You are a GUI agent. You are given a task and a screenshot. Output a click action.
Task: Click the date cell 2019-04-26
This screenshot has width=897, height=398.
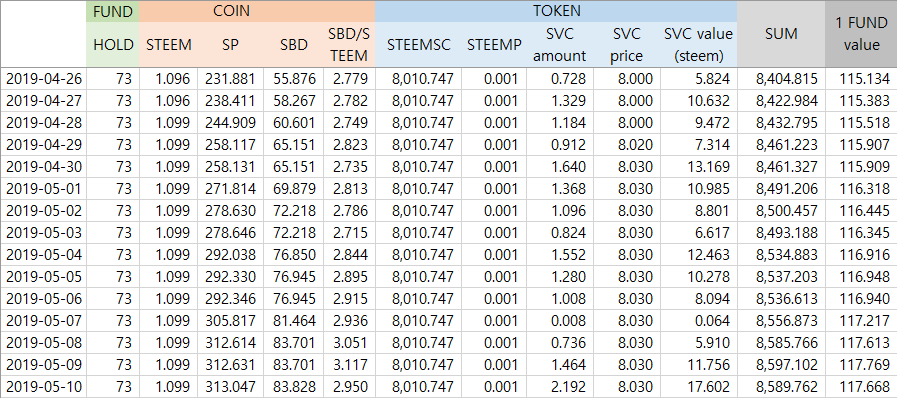pos(43,78)
